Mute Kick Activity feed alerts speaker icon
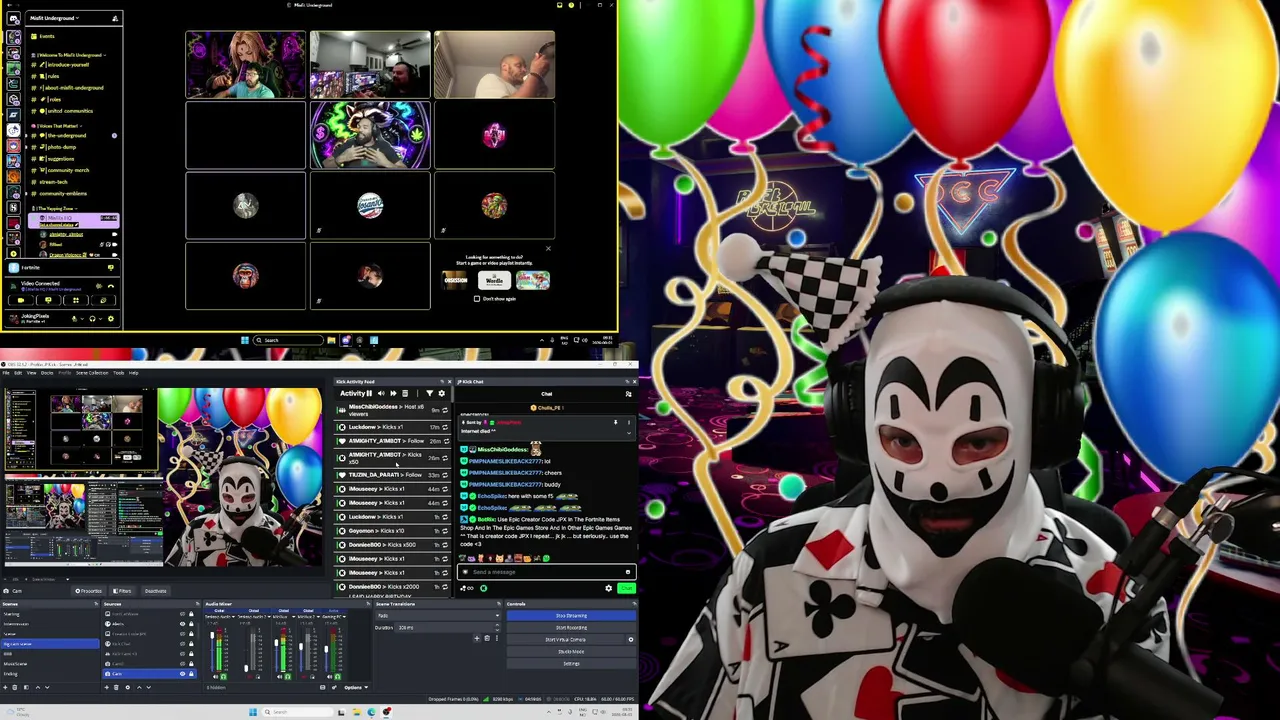The height and width of the screenshot is (720, 1280). pyautogui.click(x=381, y=393)
